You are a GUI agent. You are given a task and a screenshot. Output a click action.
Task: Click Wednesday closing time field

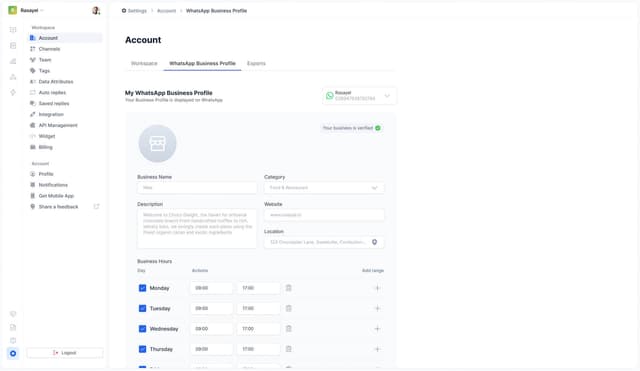coord(258,329)
